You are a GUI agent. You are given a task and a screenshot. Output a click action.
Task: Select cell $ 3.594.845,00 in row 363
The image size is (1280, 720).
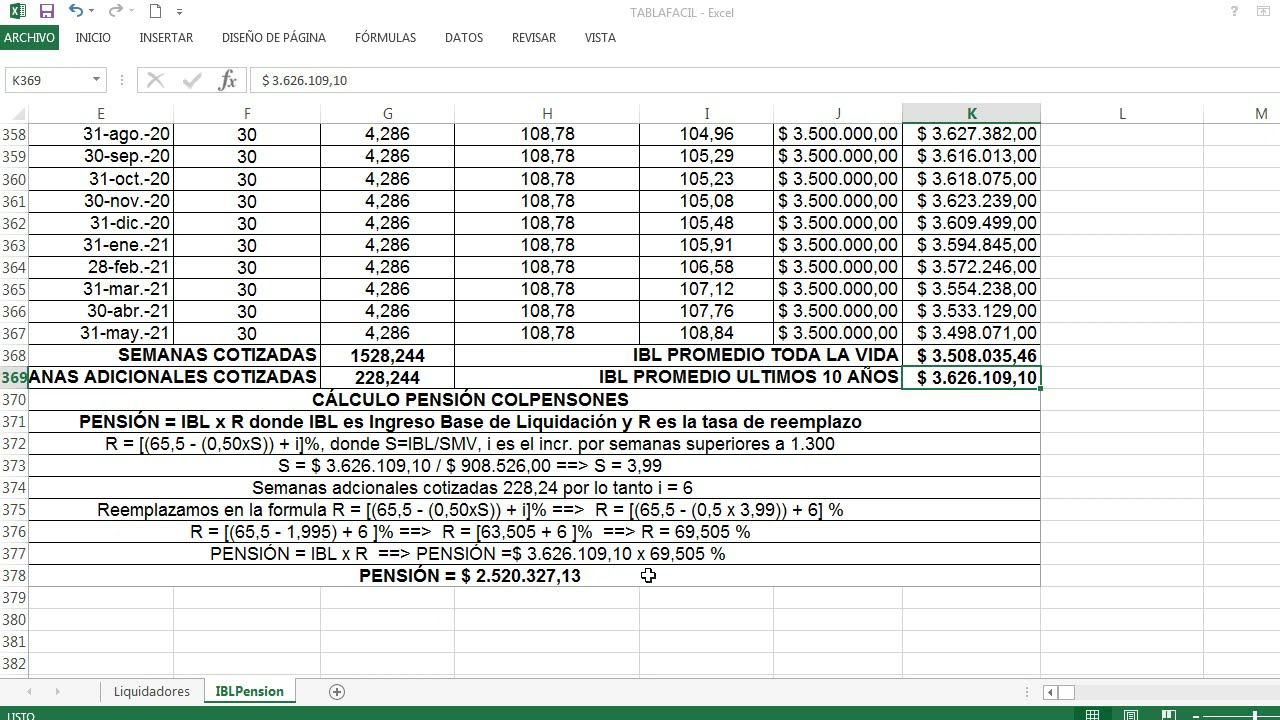pos(971,245)
